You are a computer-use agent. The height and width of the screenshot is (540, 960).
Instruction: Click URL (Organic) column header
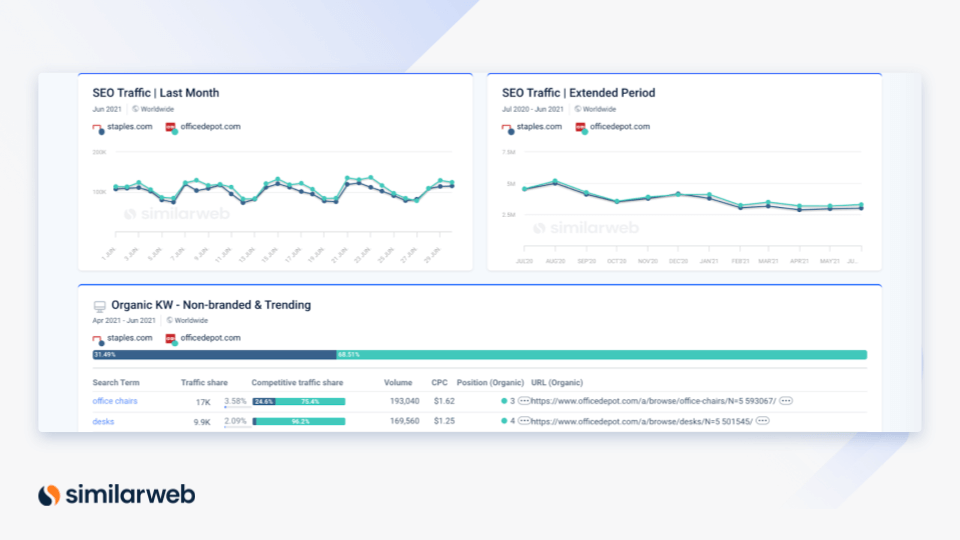point(557,383)
